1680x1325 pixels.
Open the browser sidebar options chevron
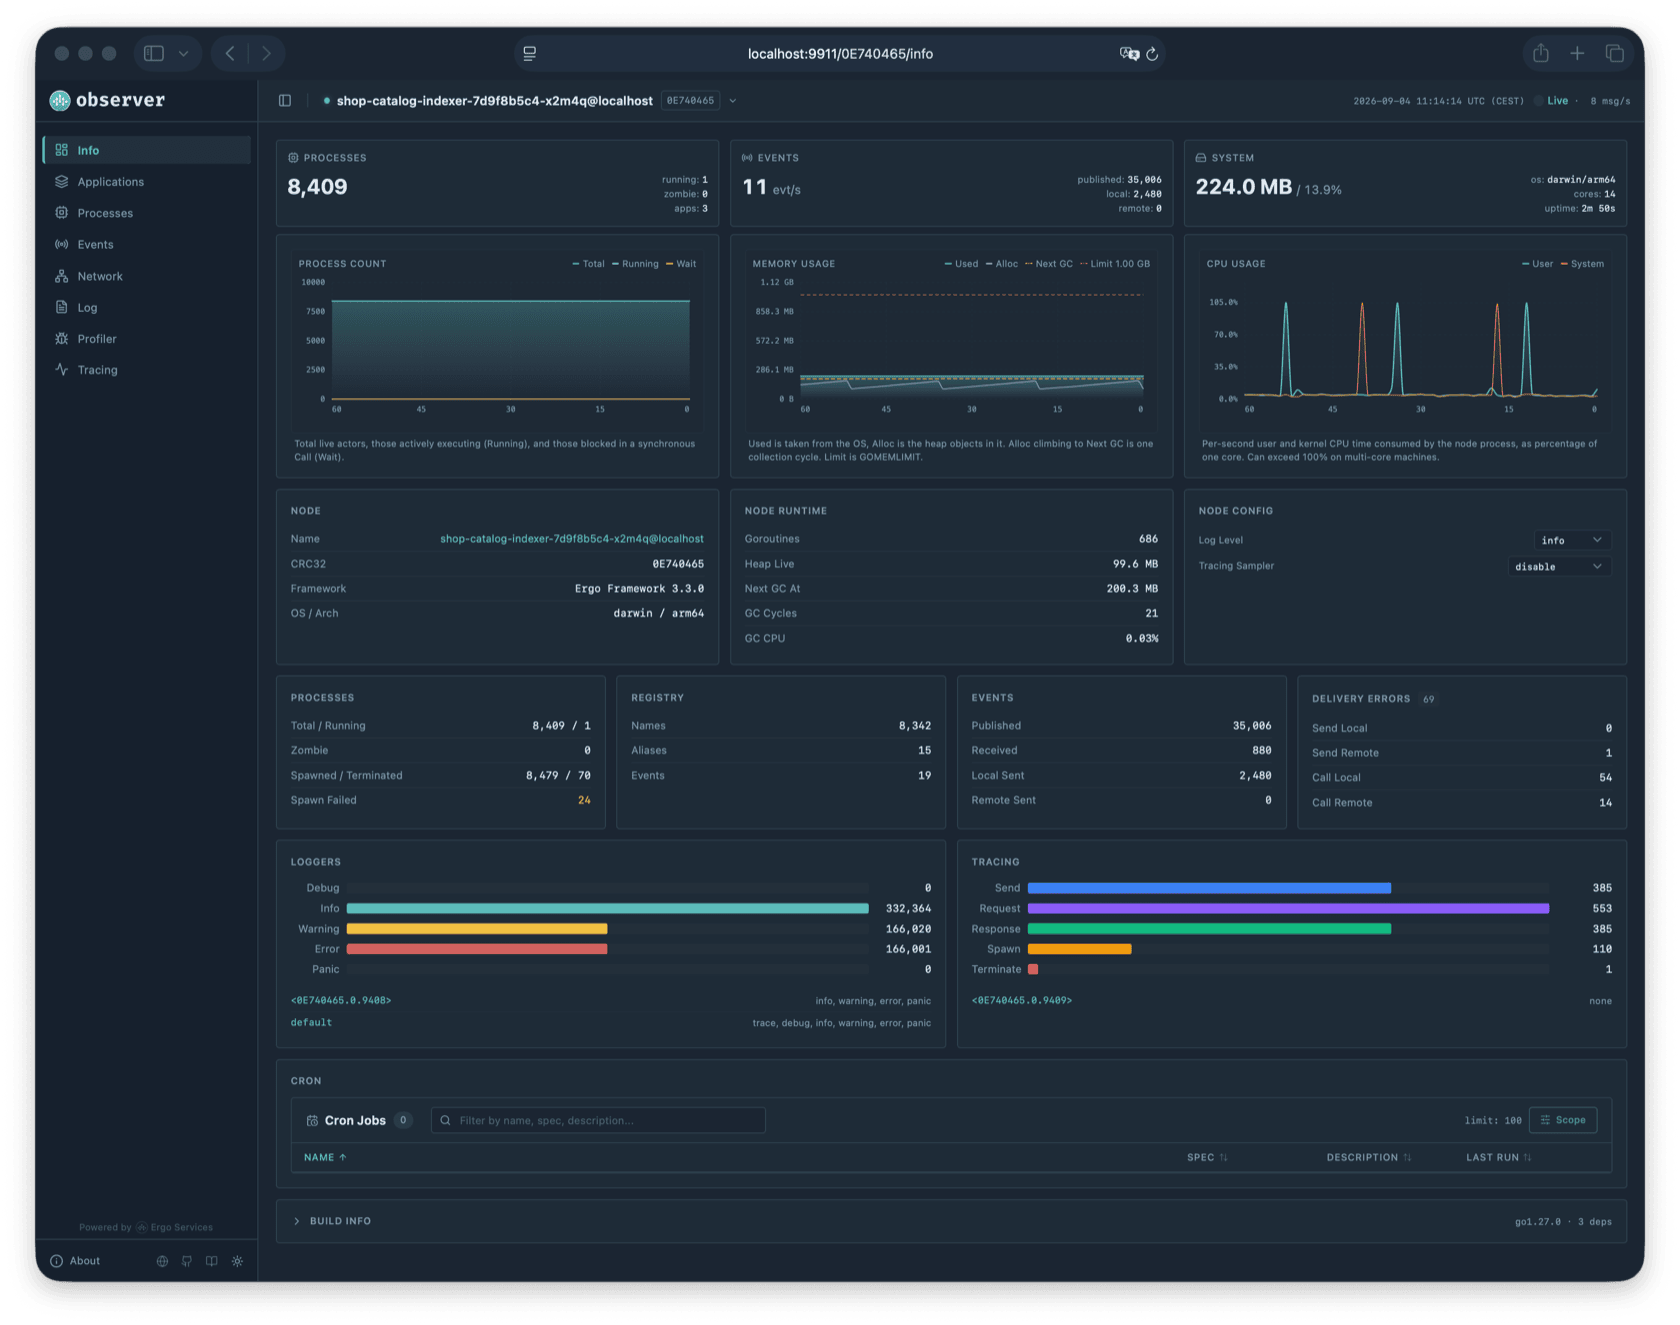coord(183,54)
